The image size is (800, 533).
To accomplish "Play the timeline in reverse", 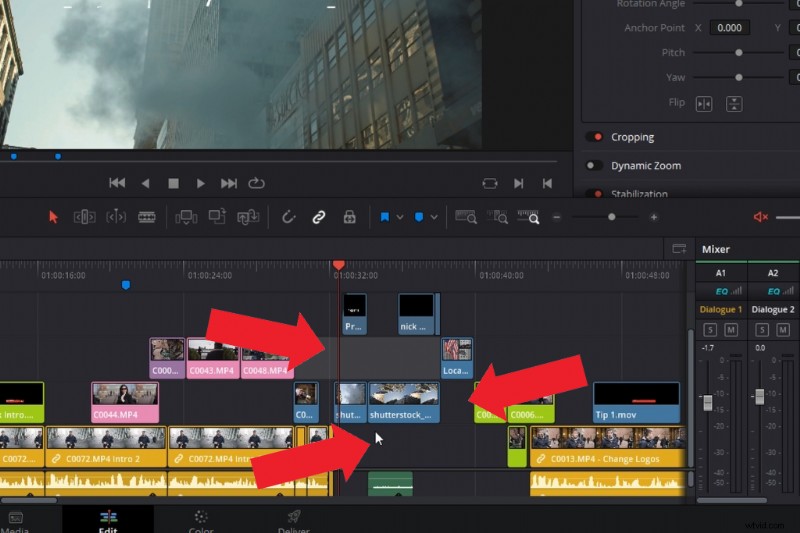I will [x=145, y=183].
